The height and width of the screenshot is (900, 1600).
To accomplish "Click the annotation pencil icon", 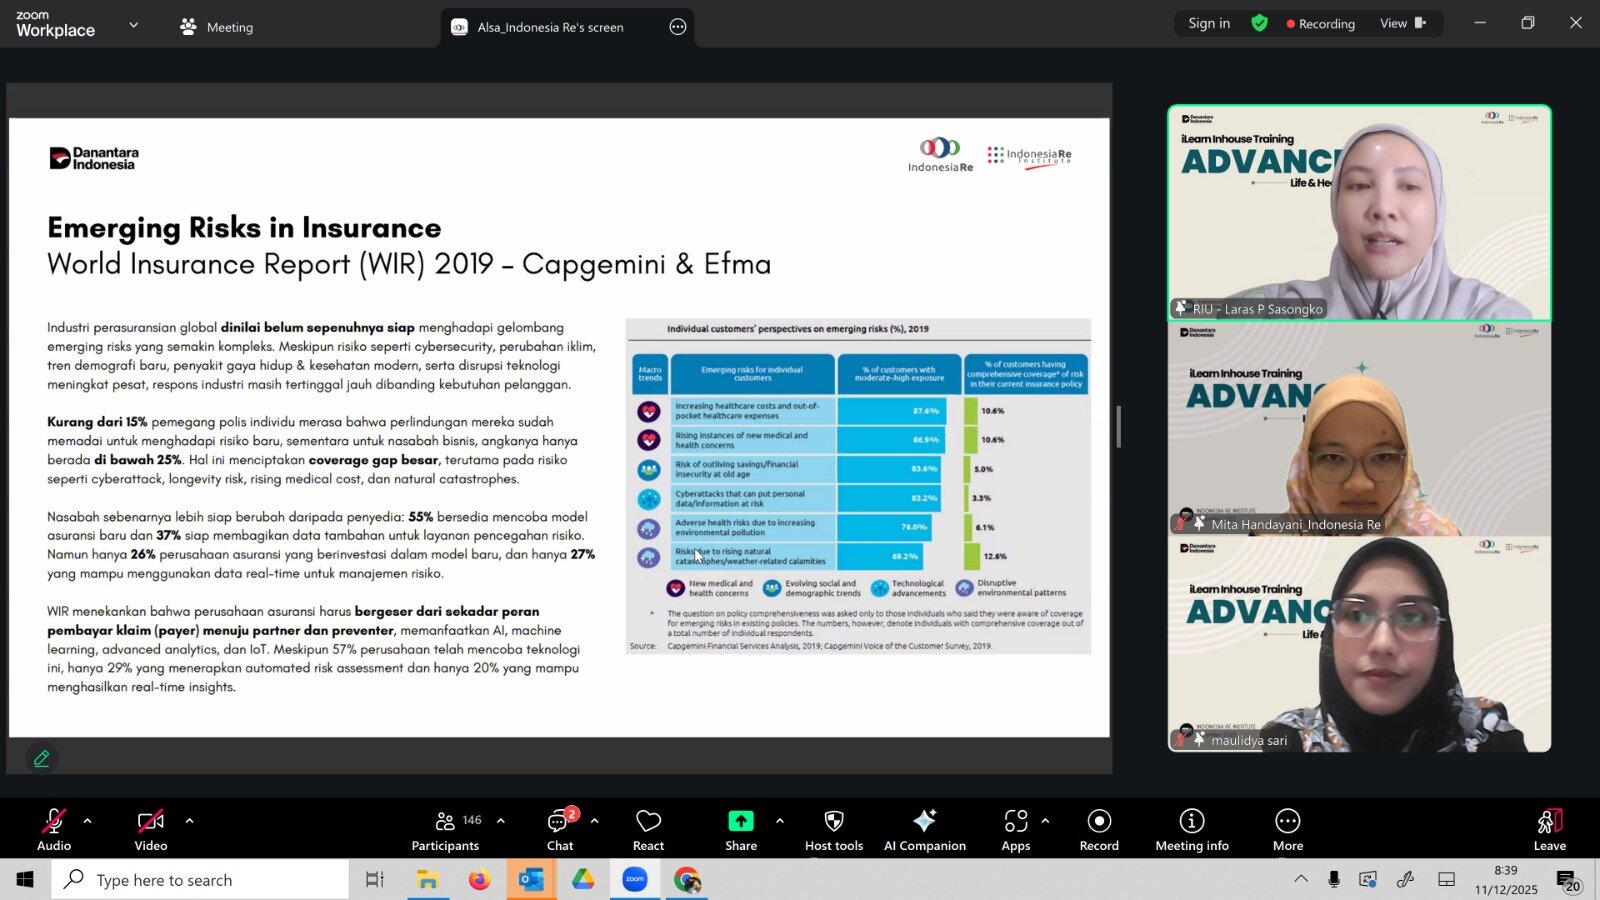I will pyautogui.click(x=41, y=759).
